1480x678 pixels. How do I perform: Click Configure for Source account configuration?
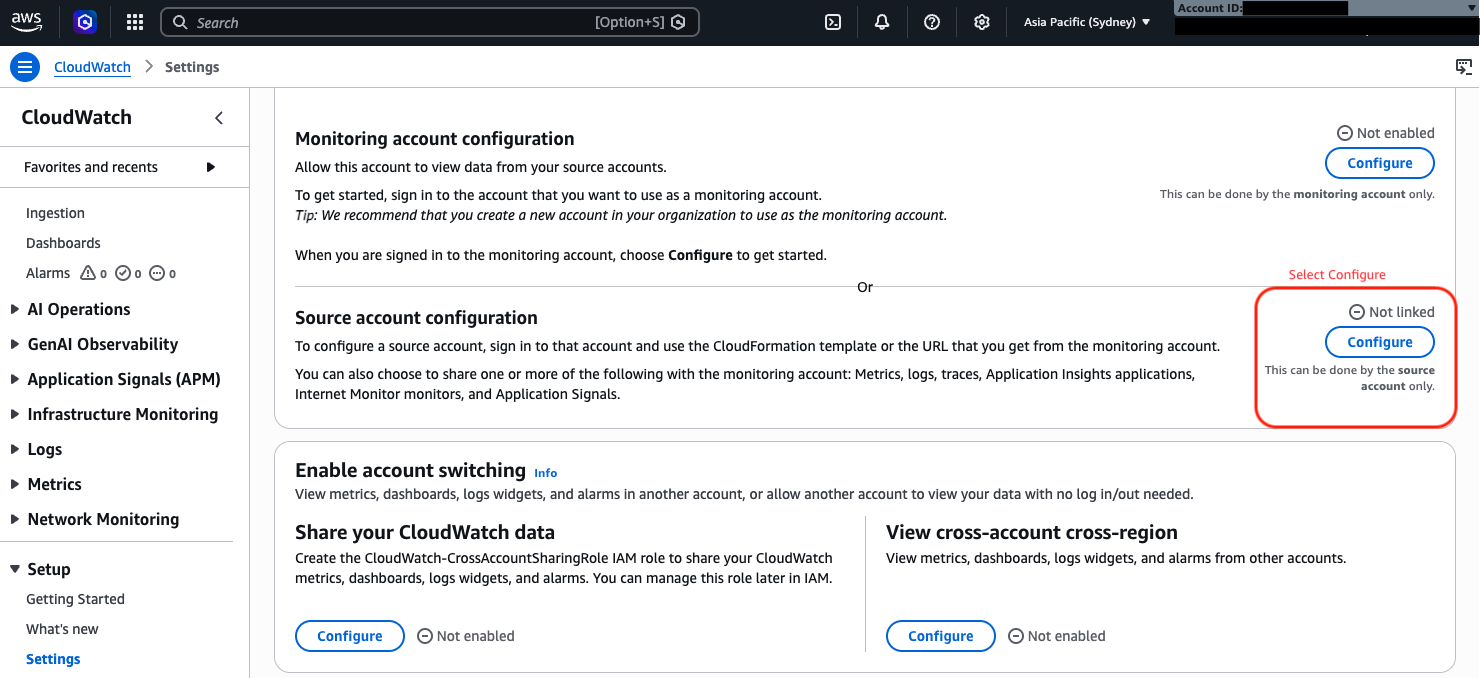pos(1380,342)
